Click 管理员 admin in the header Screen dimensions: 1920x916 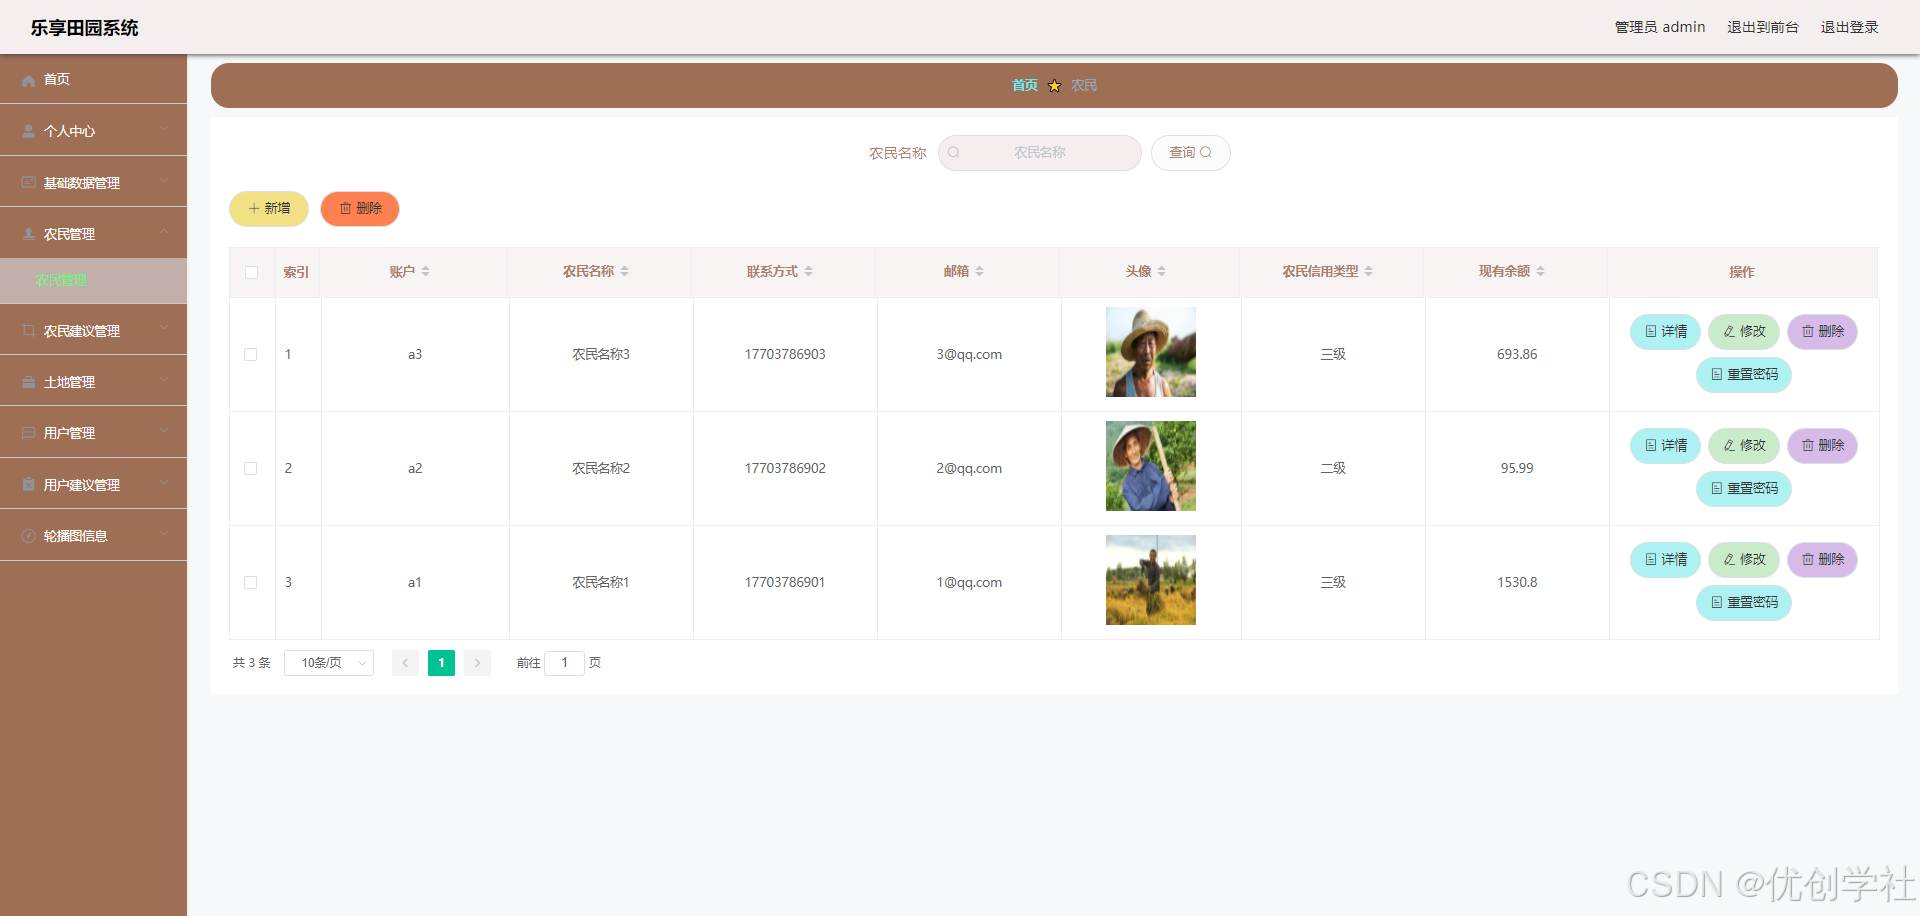(x=1660, y=27)
